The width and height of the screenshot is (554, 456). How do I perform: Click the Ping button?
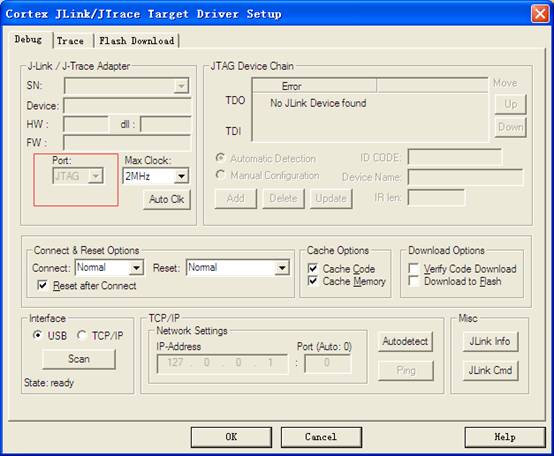406,371
